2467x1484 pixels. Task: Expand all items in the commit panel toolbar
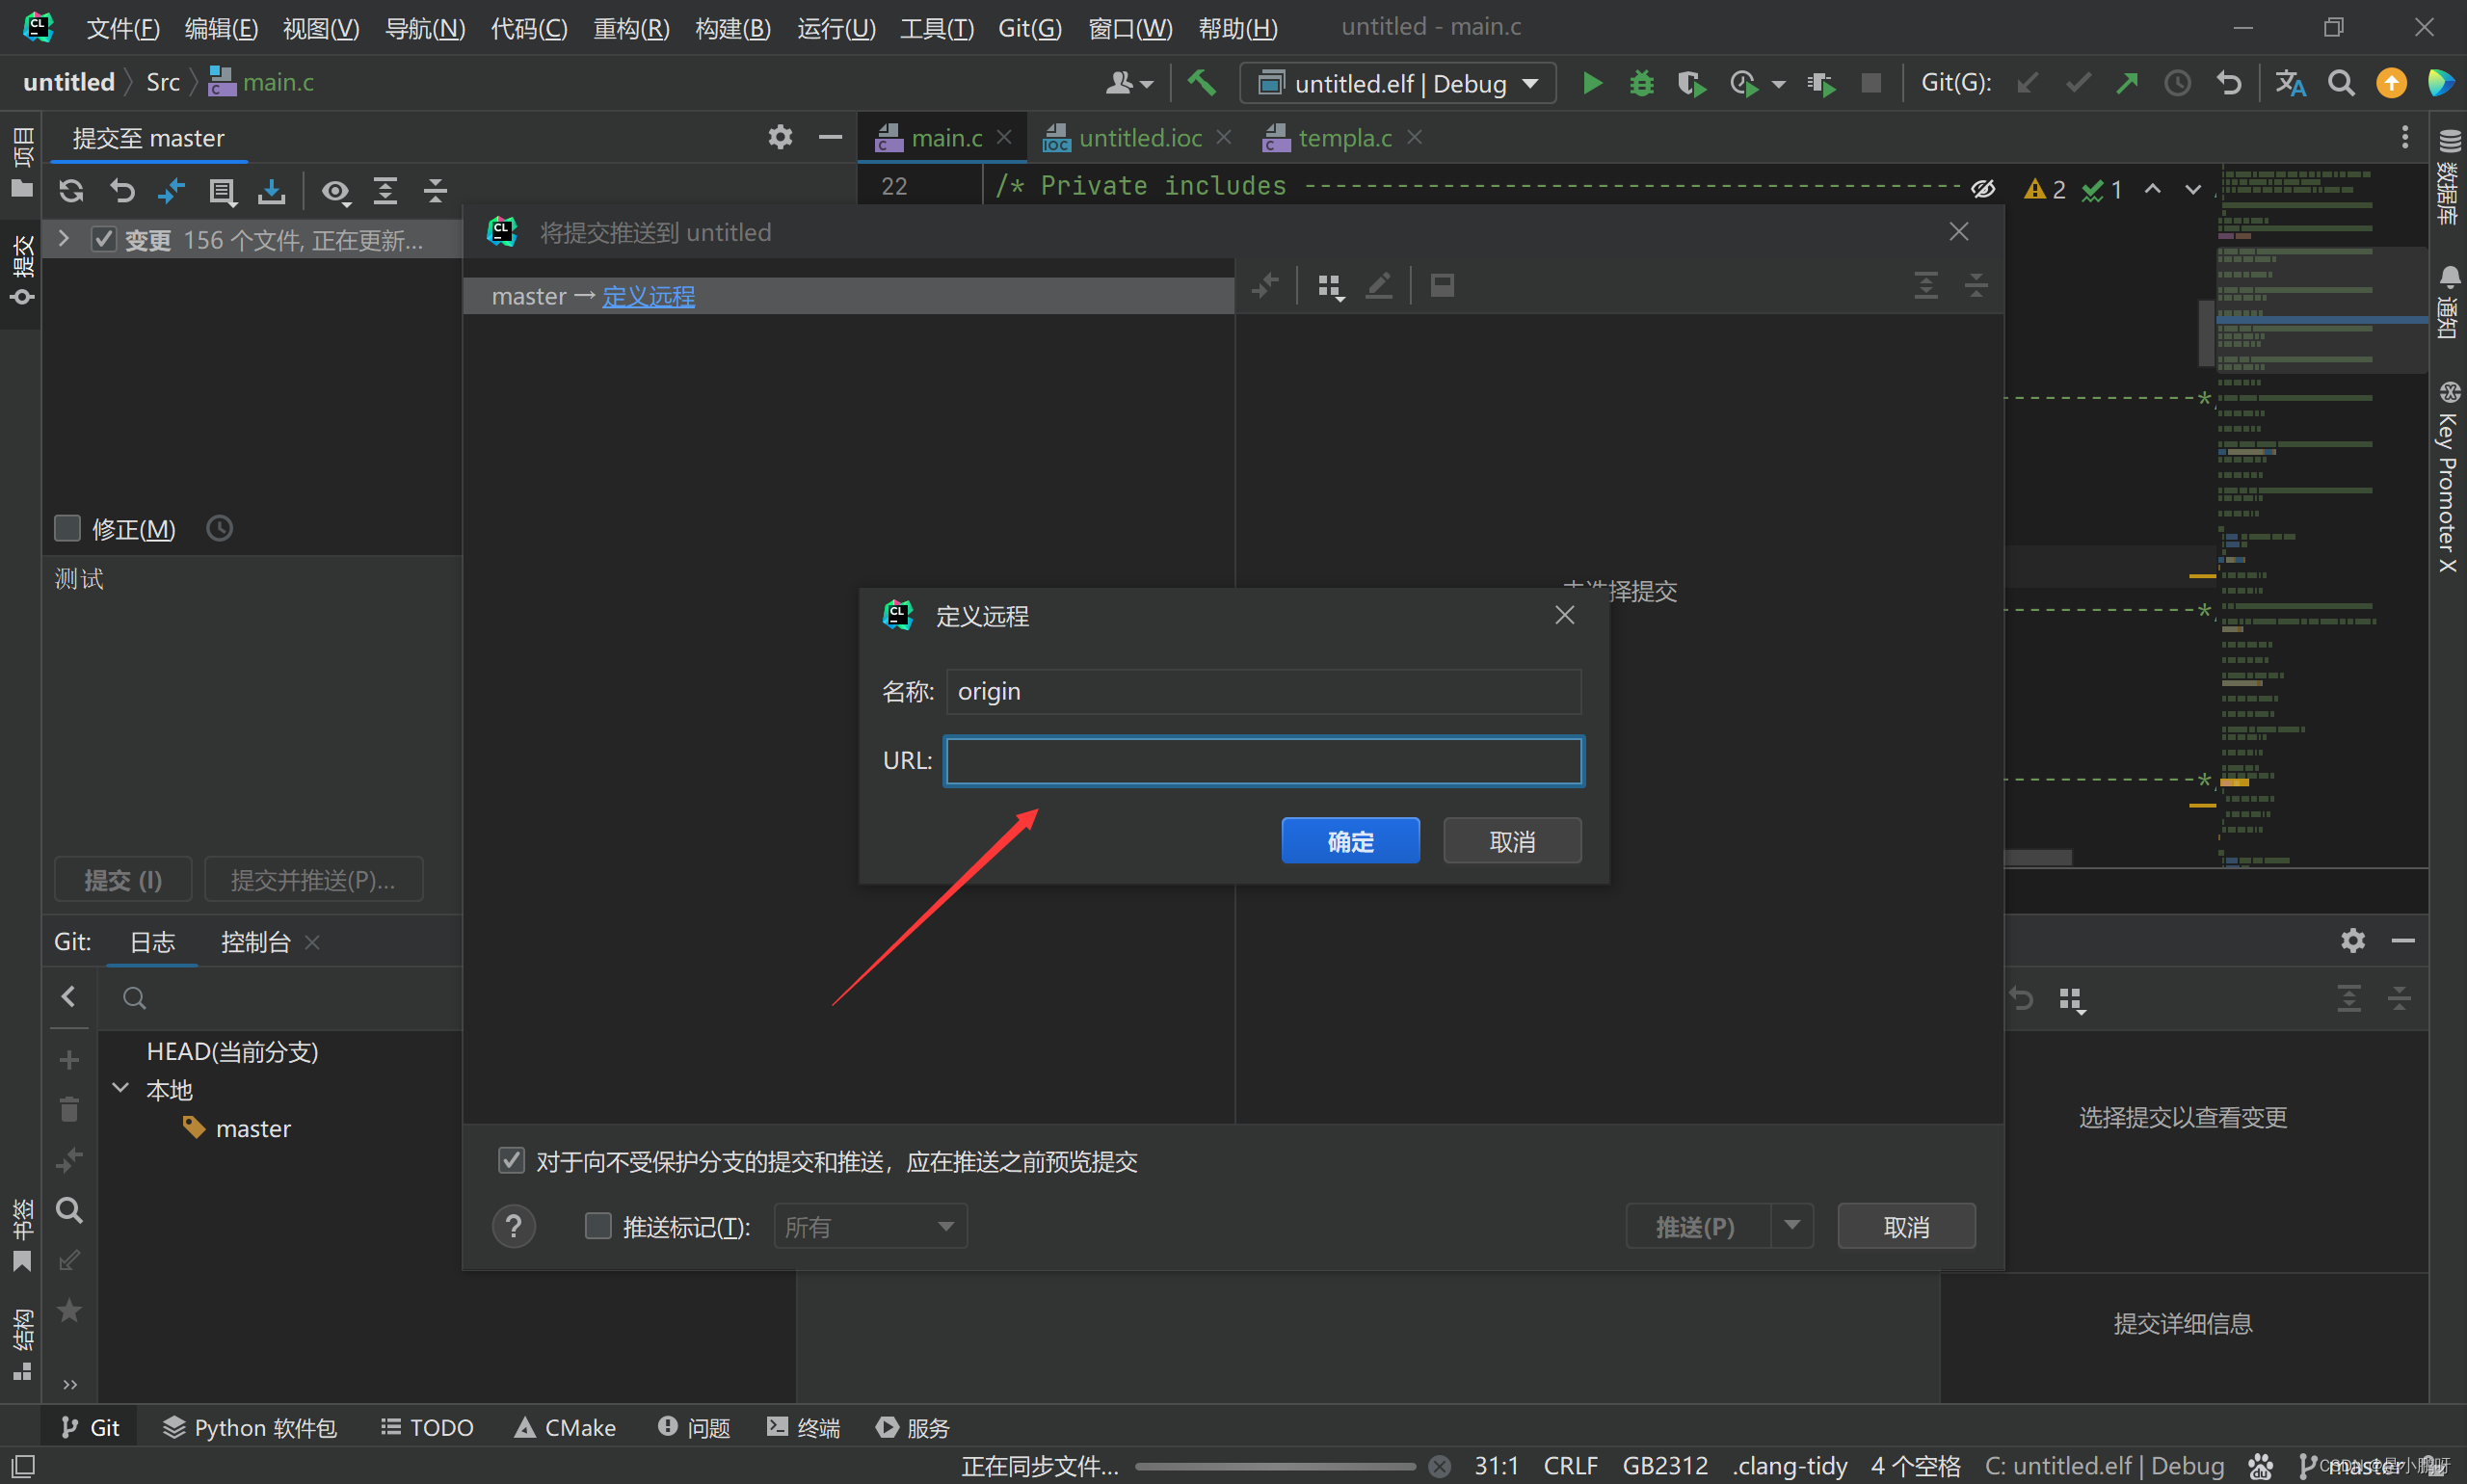click(386, 190)
